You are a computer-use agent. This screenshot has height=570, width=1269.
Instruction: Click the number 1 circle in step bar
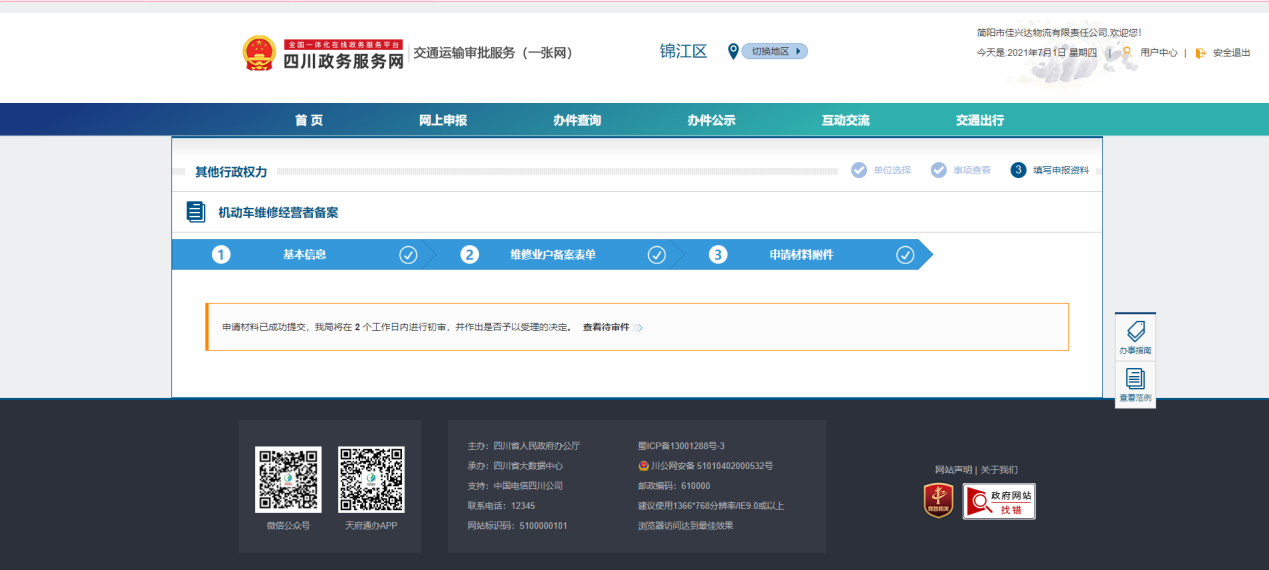221,255
